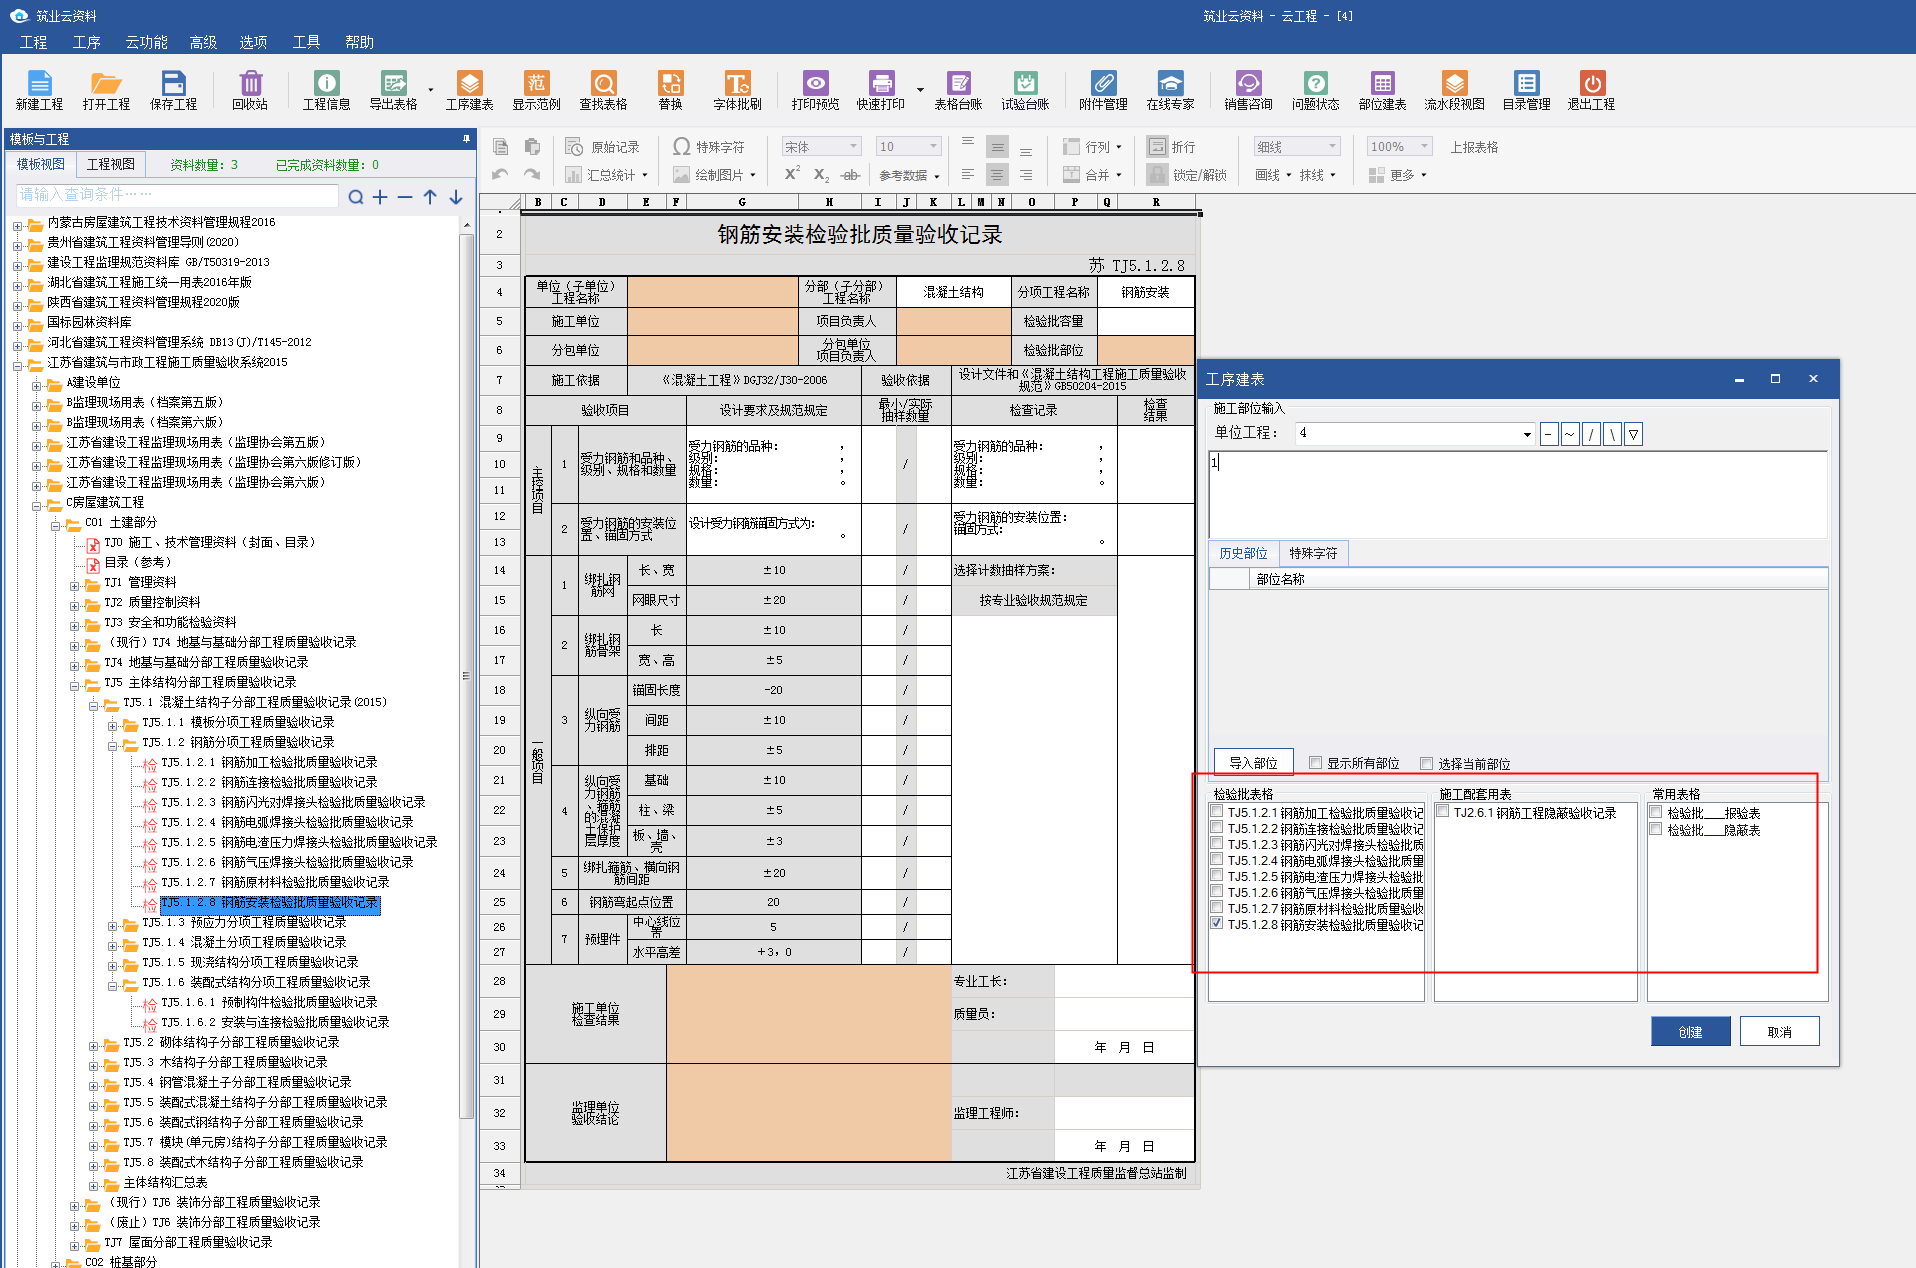Screen dimensions: 1916x1268
Task: Click the 工序建表 icon
Action: [469, 90]
